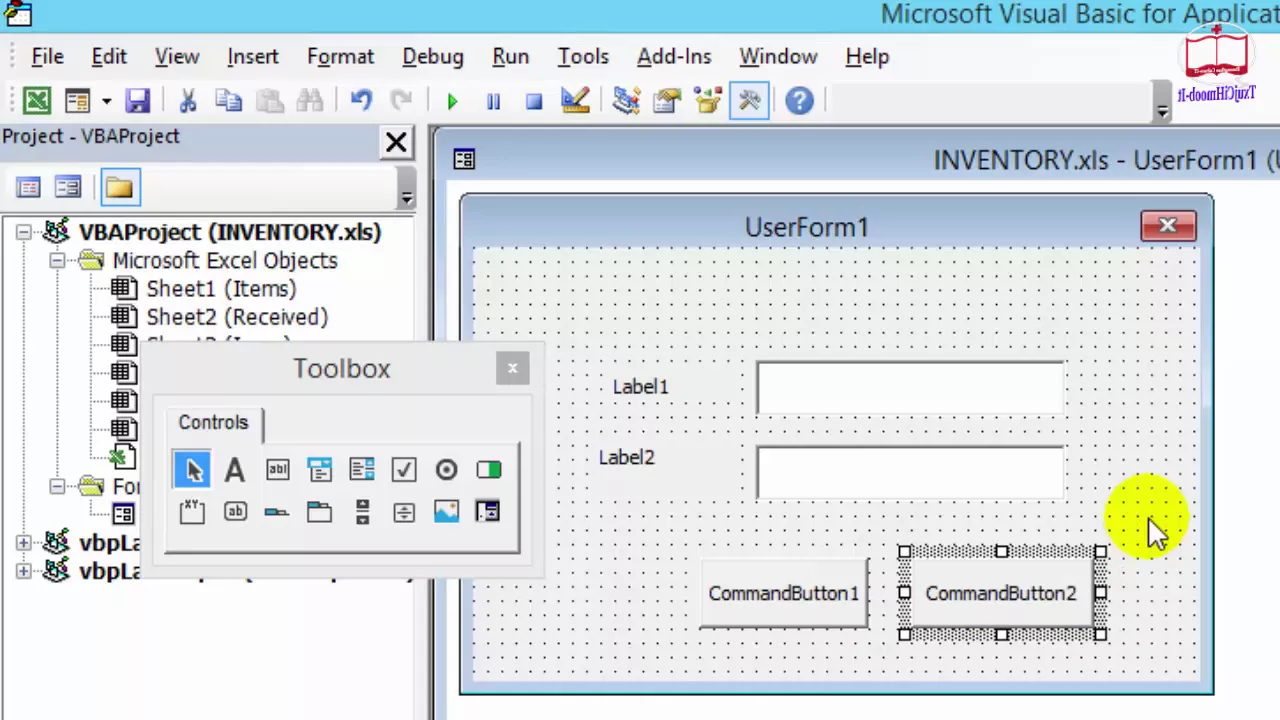Click the Controls tab in Toolbox

pos(213,423)
